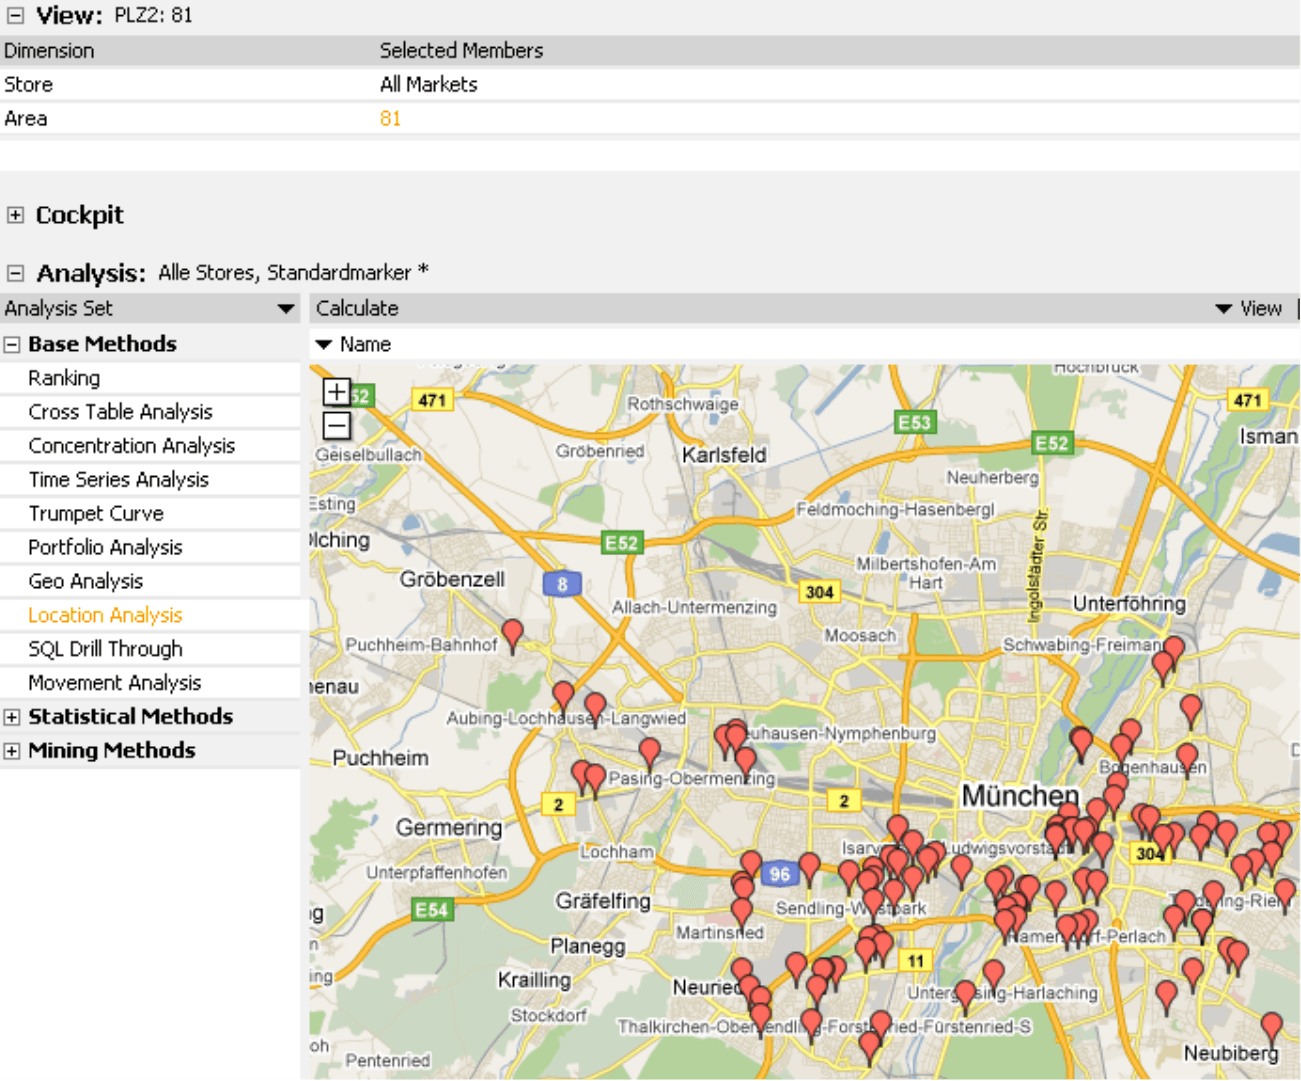Click the store marker in Neubiberg

[1271, 1026]
